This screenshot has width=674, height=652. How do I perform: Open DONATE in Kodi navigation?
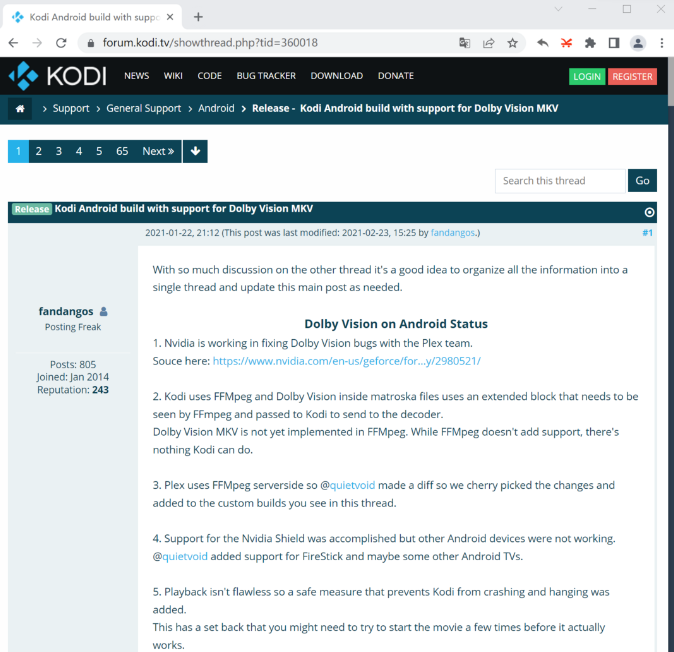[395, 76]
